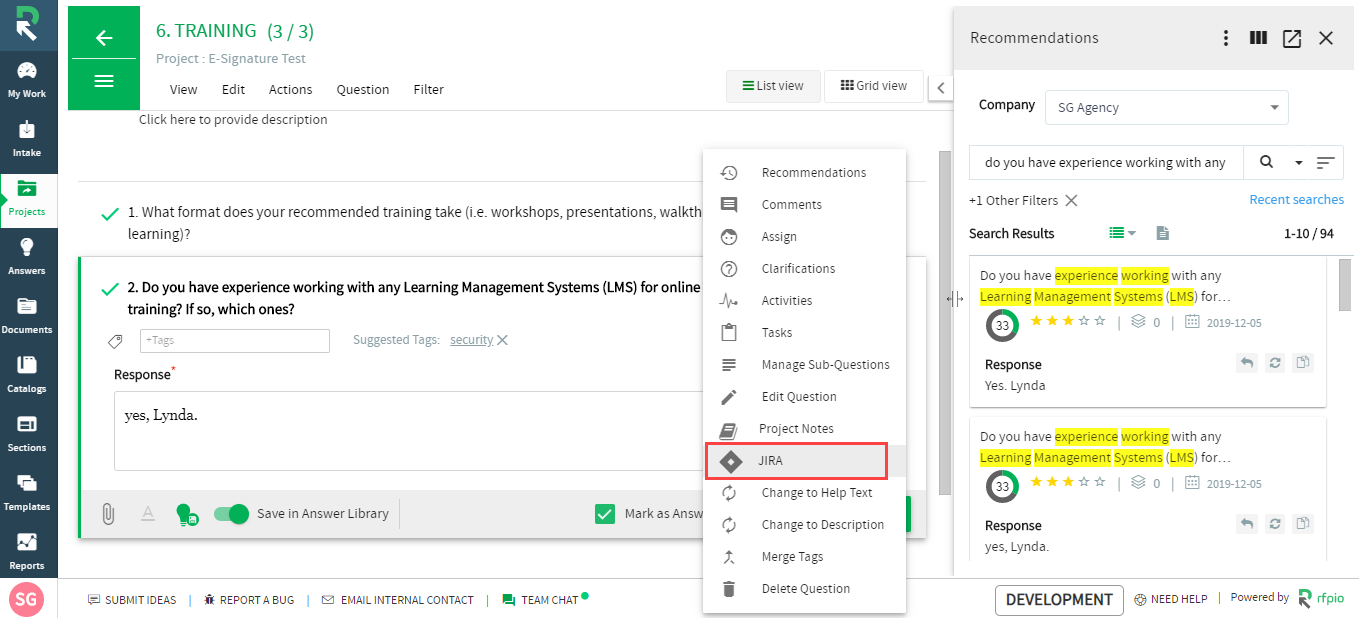Viewport: 1359px width, 618px height.
Task: Open the Intake sidebar section
Action: pos(27,139)
